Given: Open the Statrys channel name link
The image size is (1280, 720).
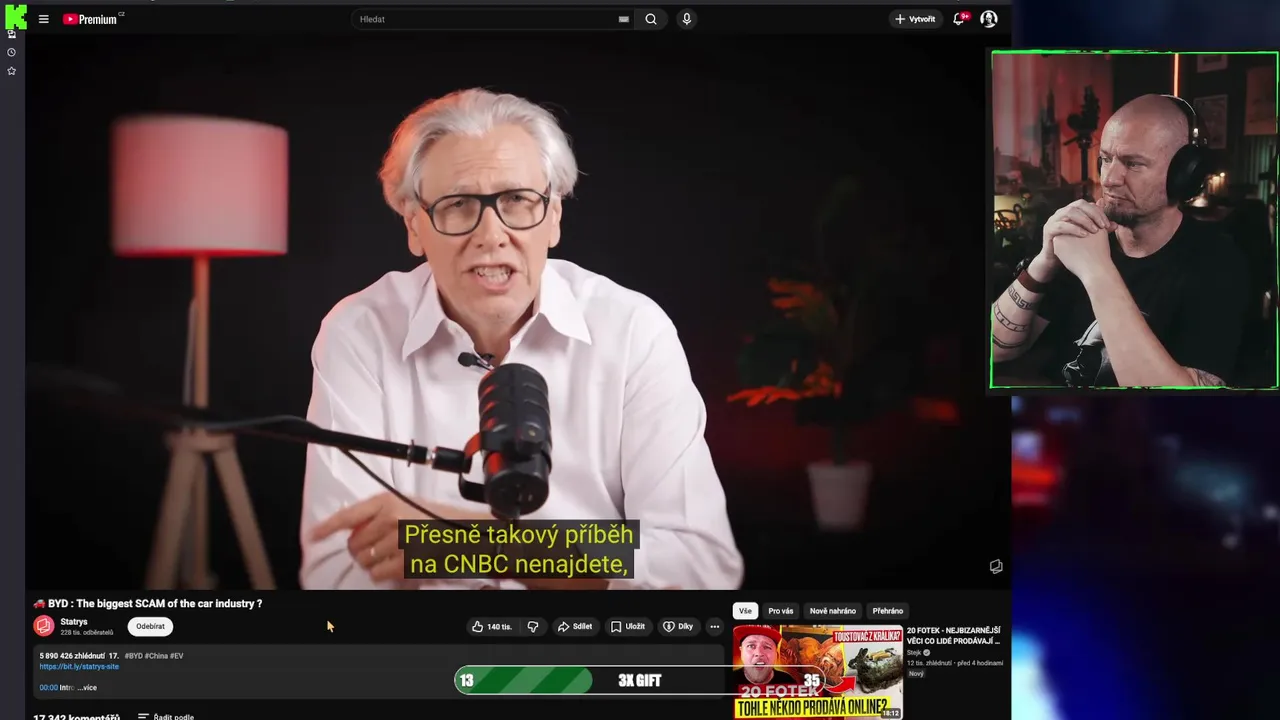Looking at the screenshot, I should coord(74,622).
